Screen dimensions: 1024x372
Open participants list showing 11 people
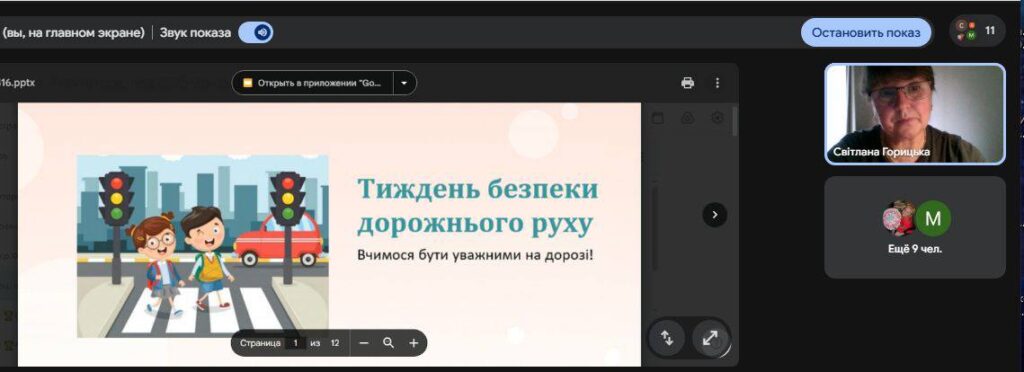[x=976, y=31]
